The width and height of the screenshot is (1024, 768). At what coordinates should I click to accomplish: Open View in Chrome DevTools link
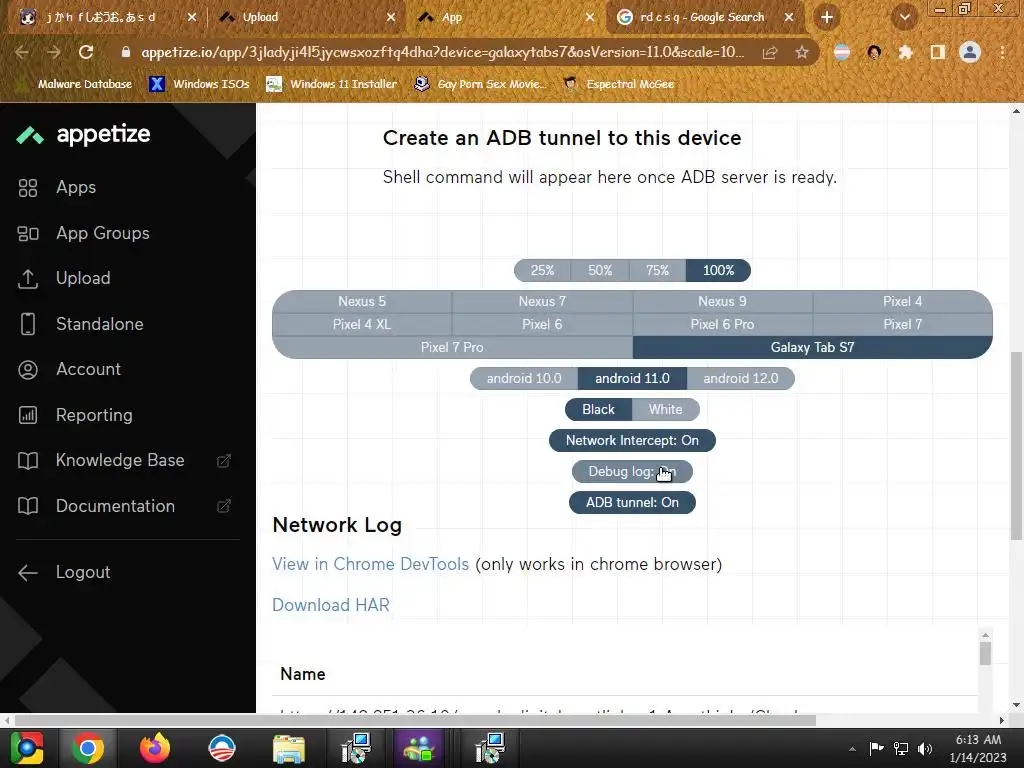tap(370, 564)
